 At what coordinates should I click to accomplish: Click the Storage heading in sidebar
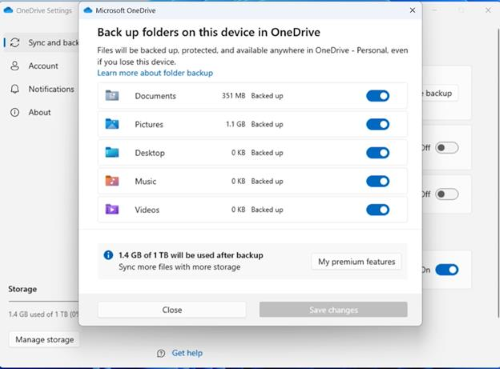(x=23, y=289)
